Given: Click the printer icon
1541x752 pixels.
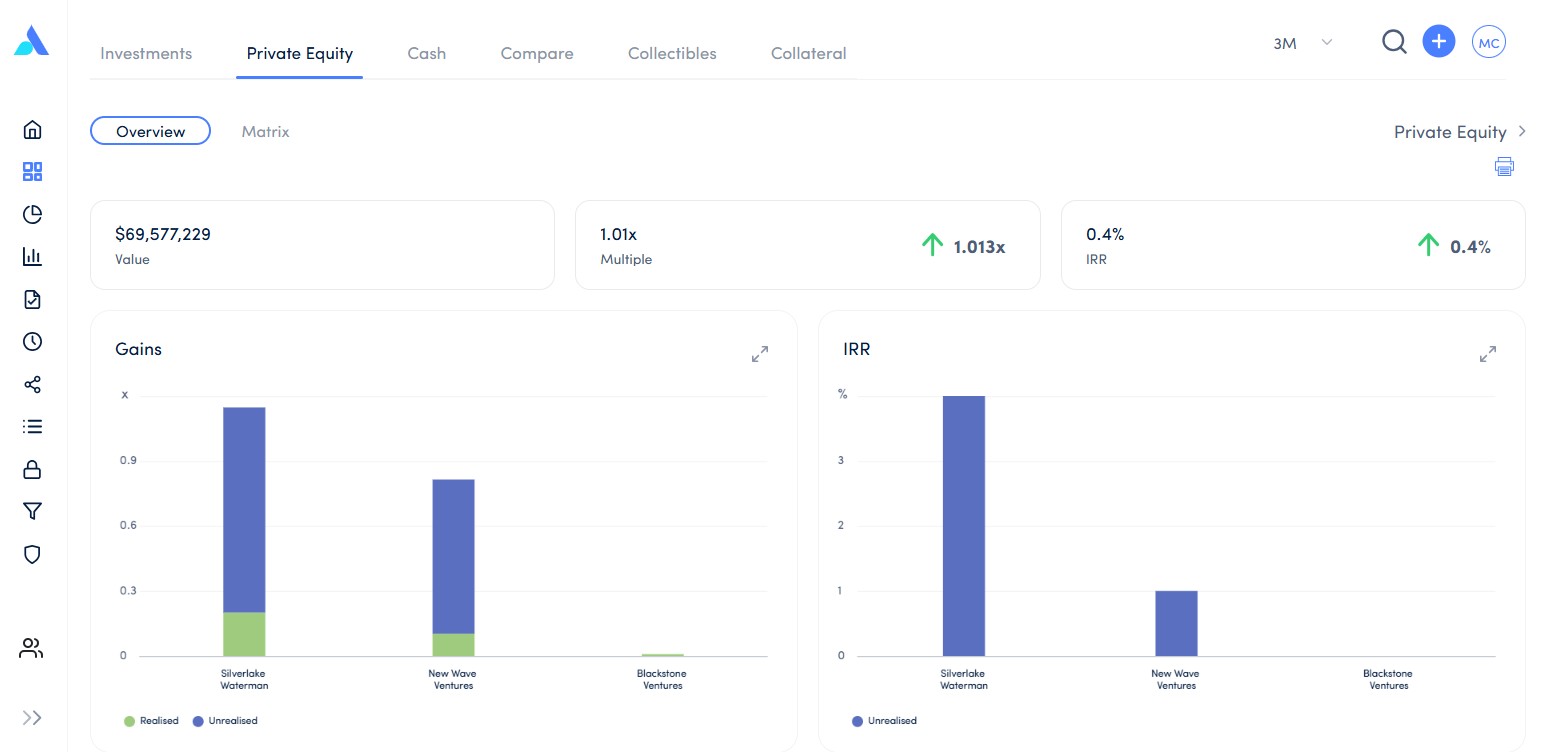Looking at the screenshot, I should [1504, 167].
